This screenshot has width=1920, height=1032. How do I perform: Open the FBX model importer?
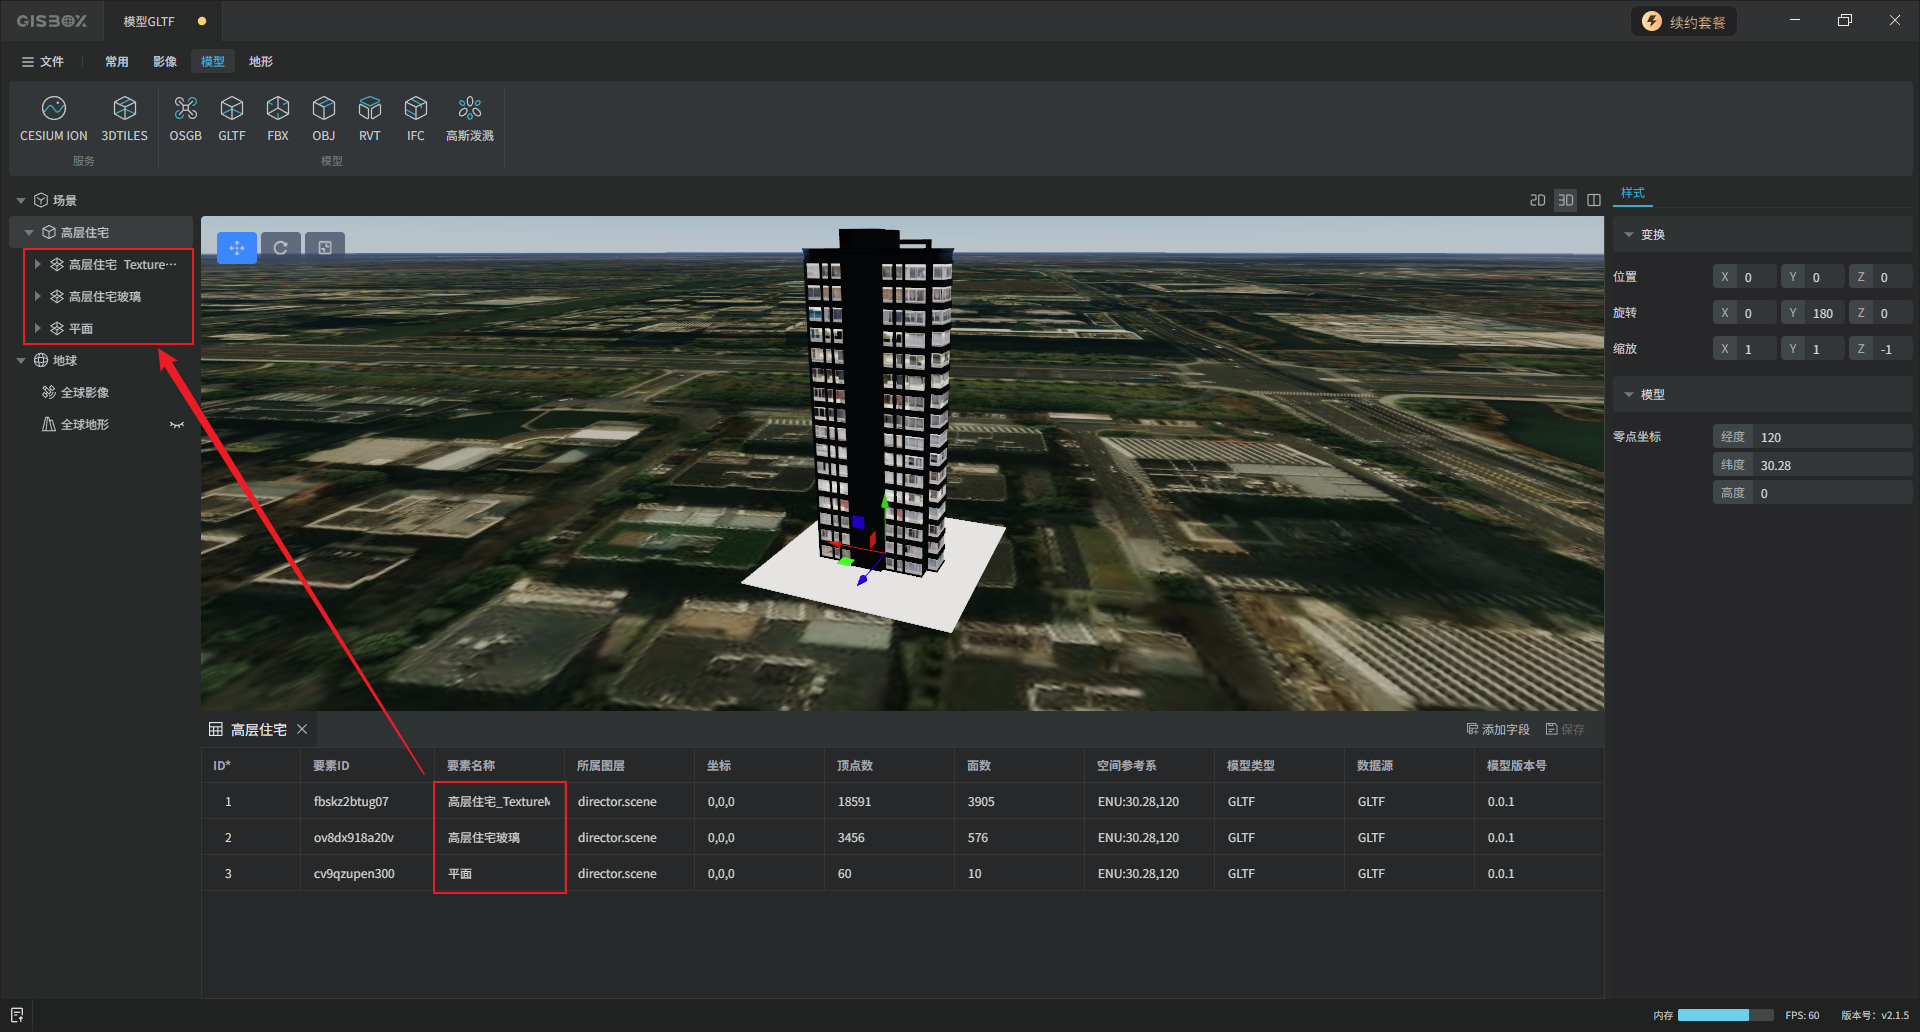[x=278, y=108]
